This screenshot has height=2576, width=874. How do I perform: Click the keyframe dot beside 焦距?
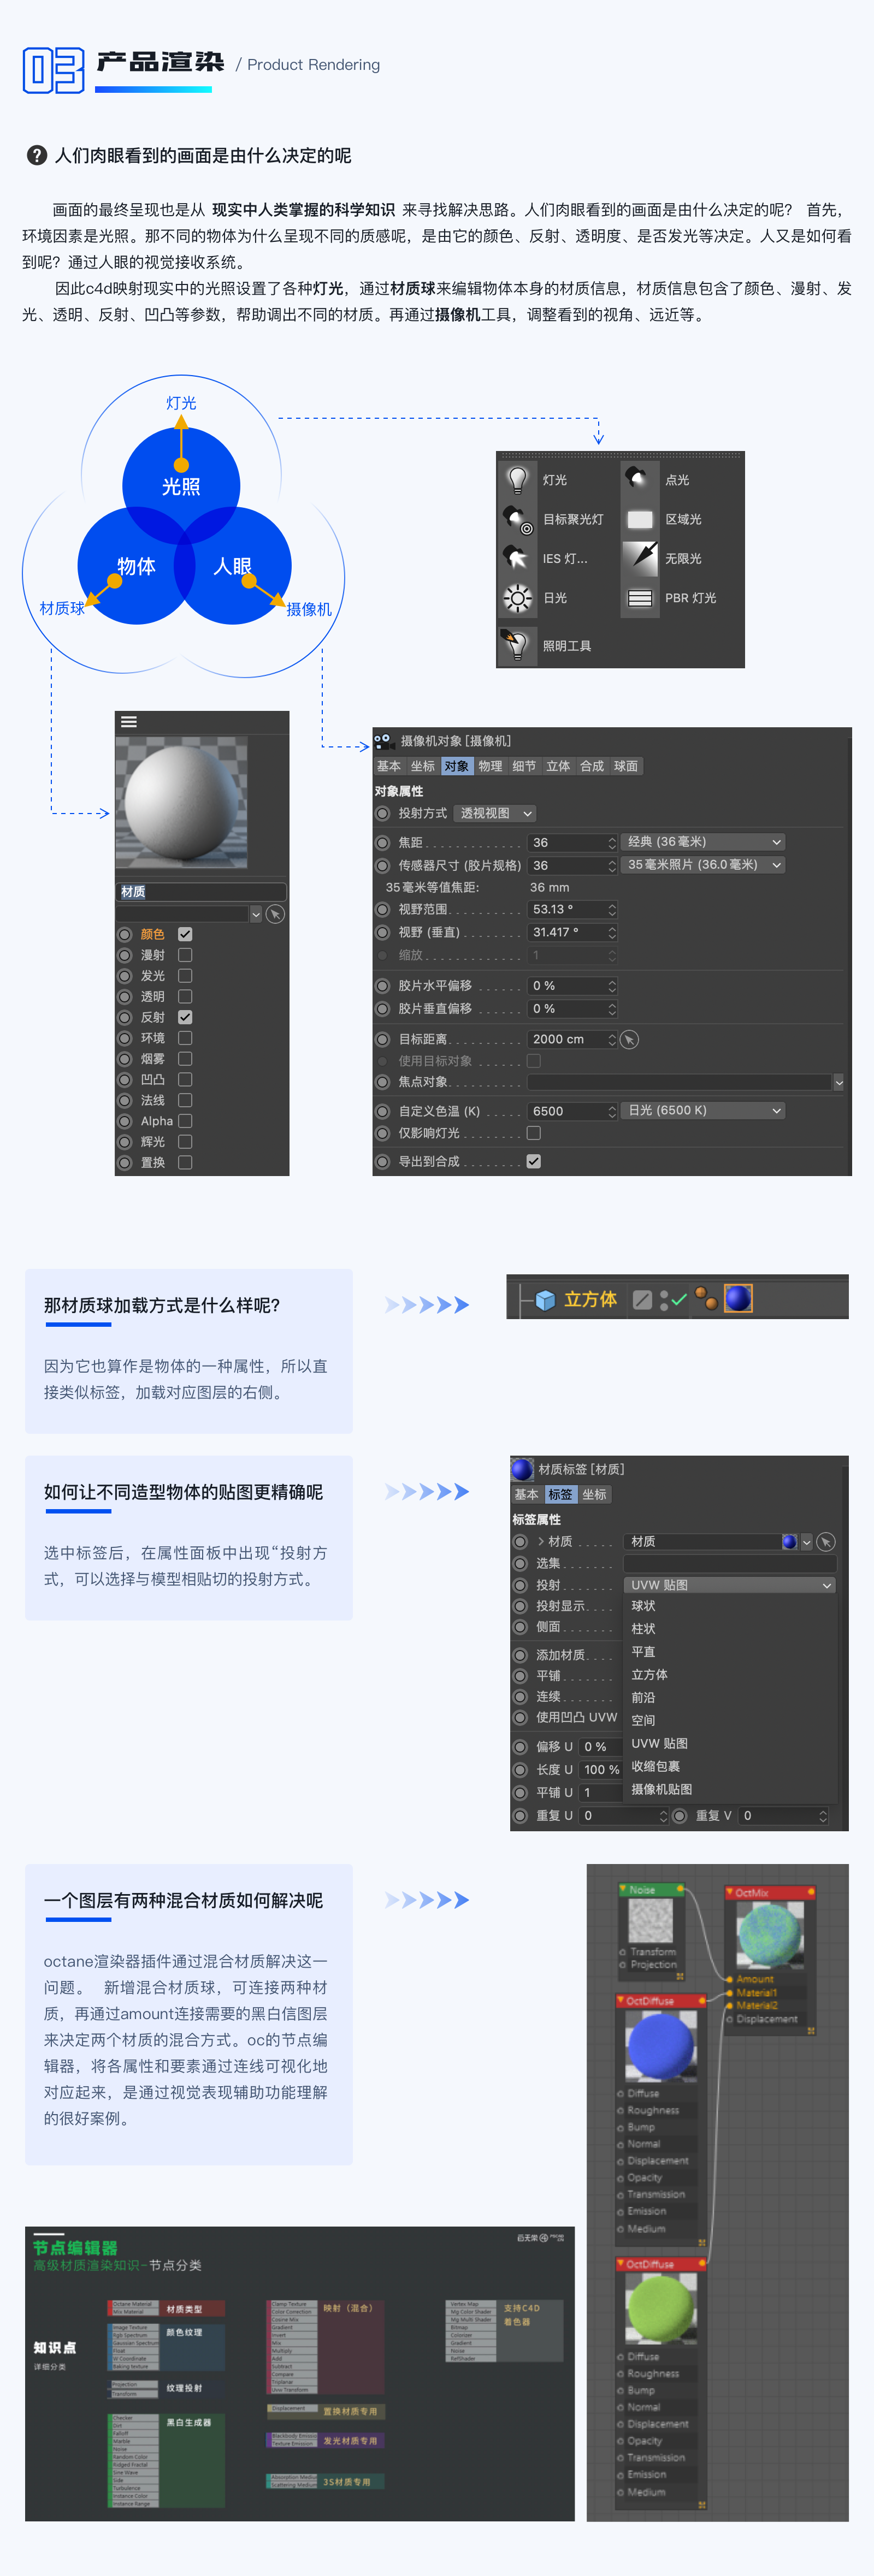tap(382, 842)
